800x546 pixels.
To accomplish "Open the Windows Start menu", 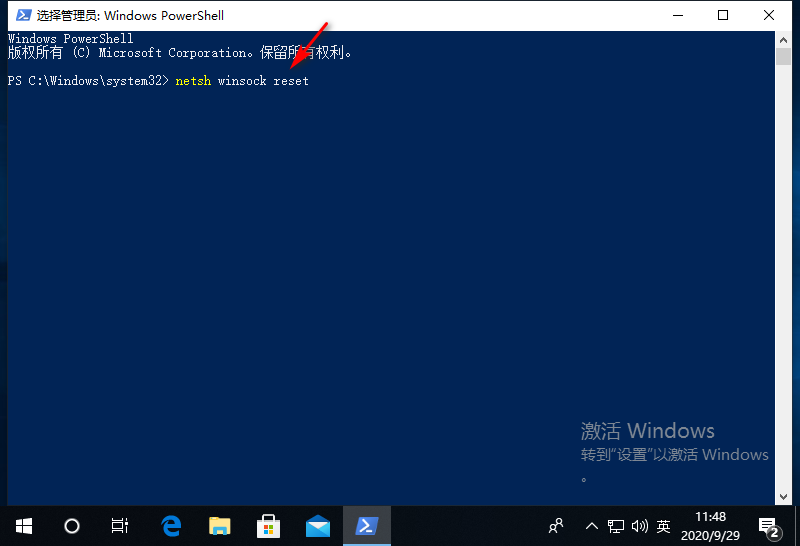I will coord(23,525).
